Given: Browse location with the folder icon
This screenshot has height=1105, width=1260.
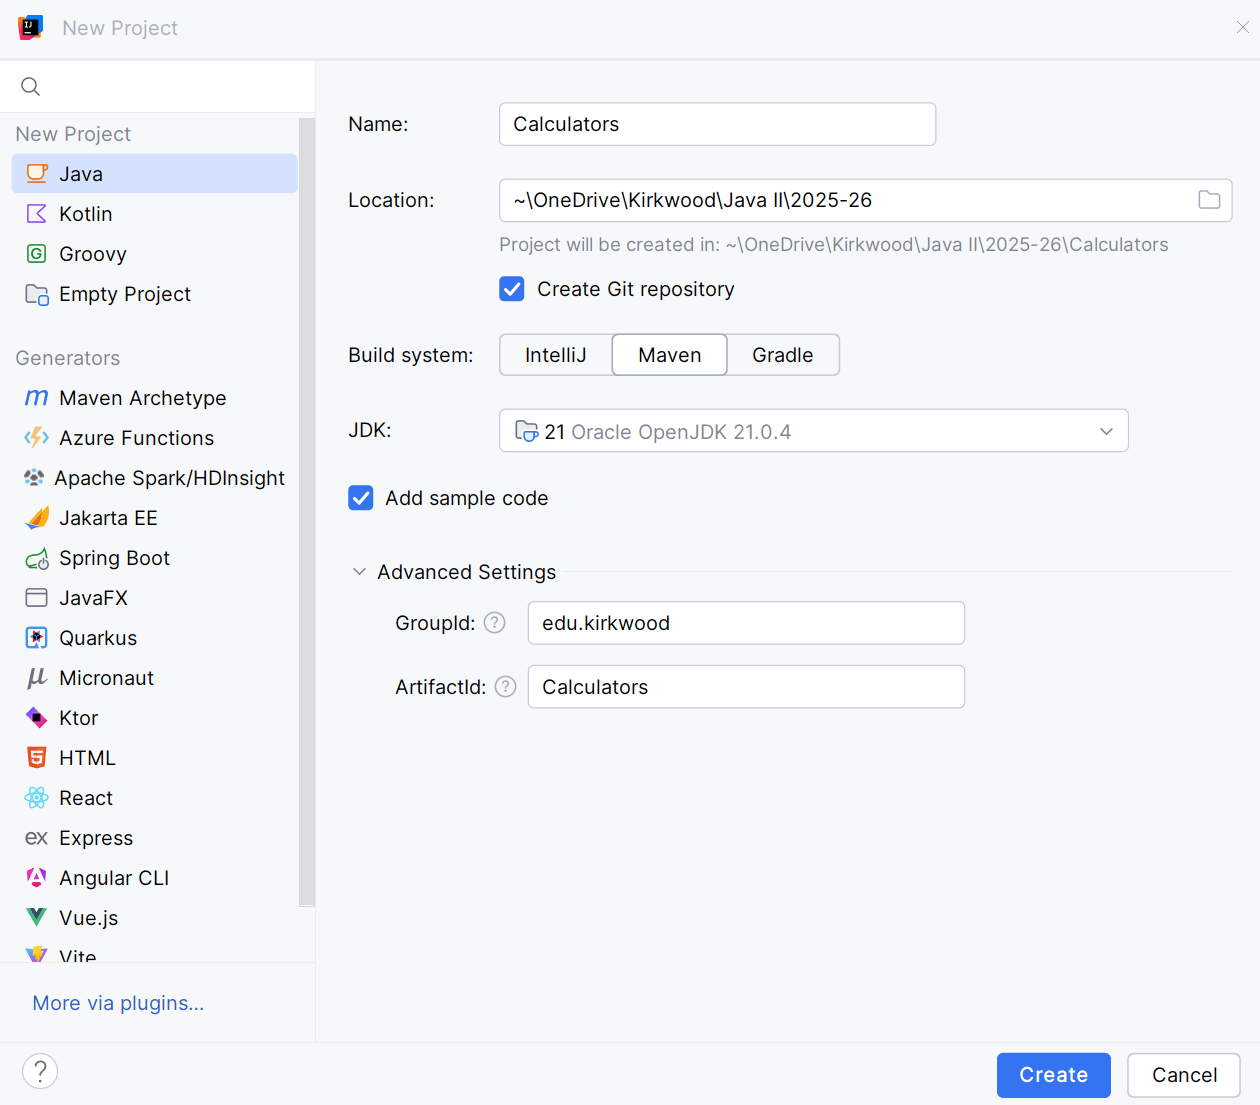Looking at the screenshot, I should tap(1209, 200).
